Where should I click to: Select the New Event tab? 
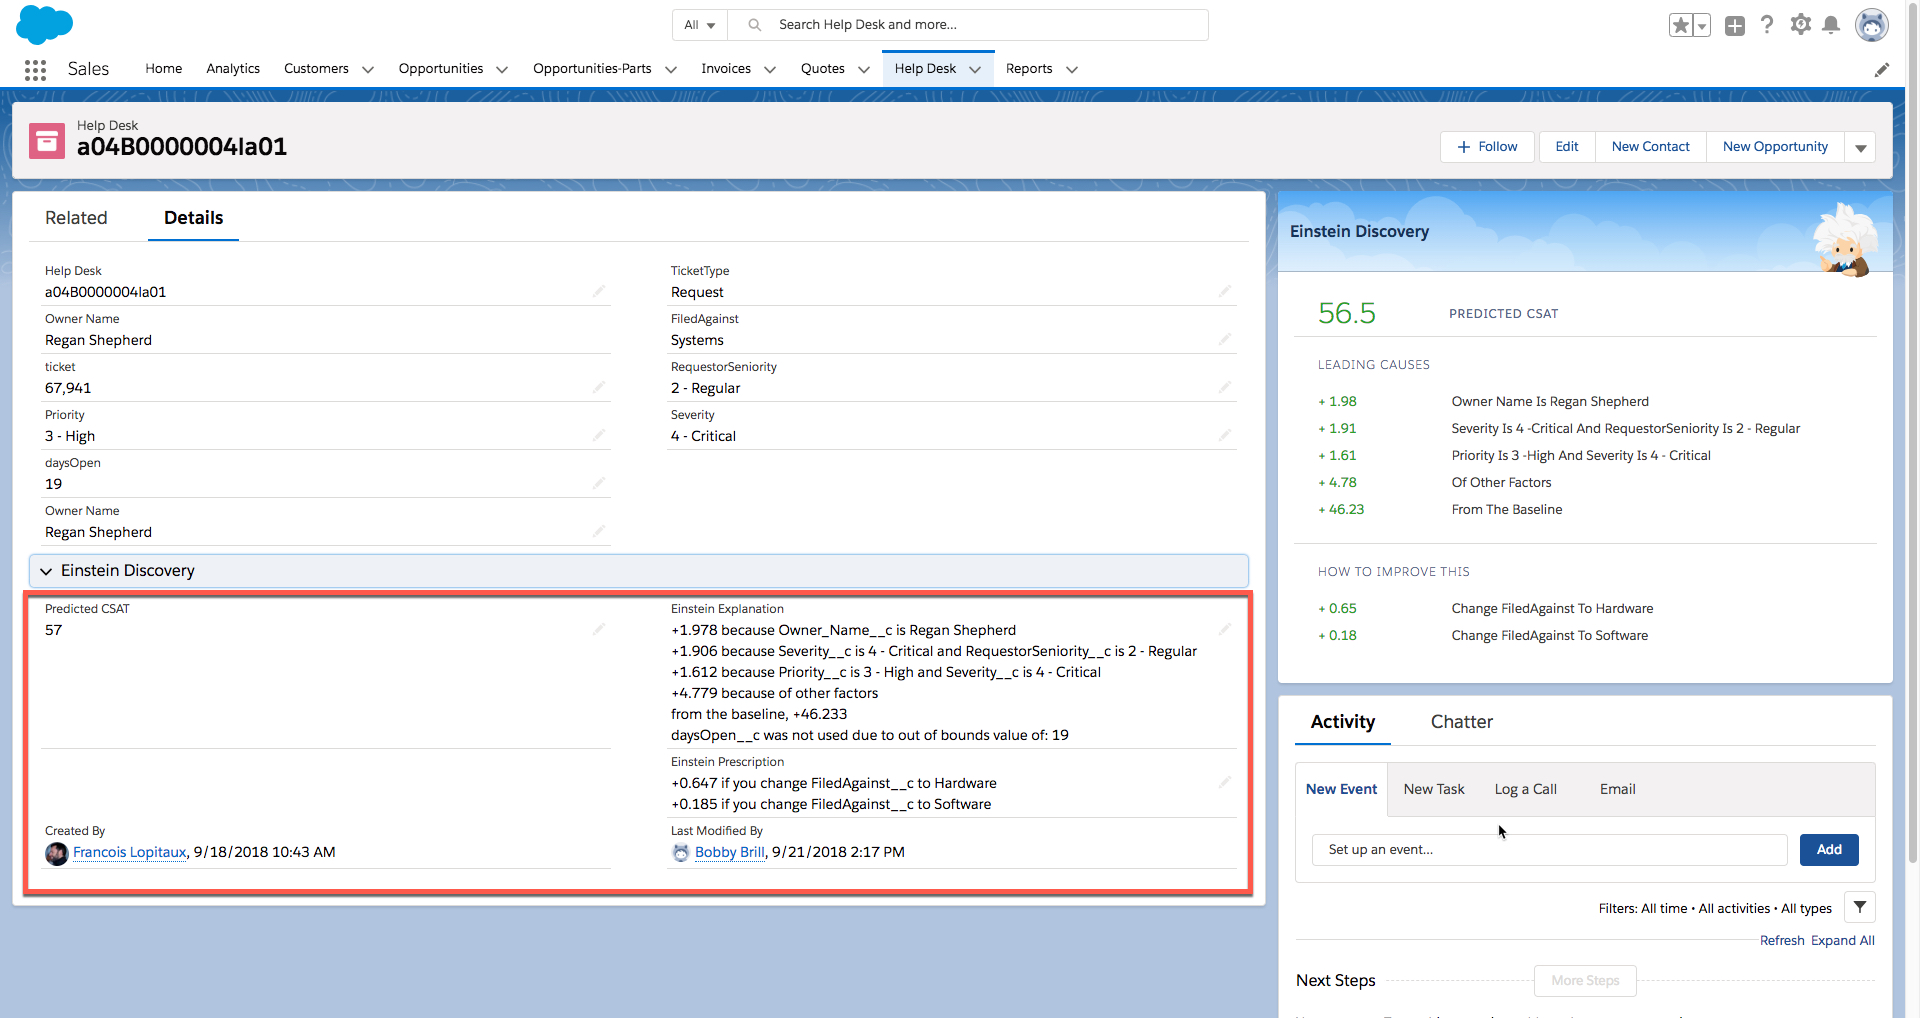(x=1341, y=789)
